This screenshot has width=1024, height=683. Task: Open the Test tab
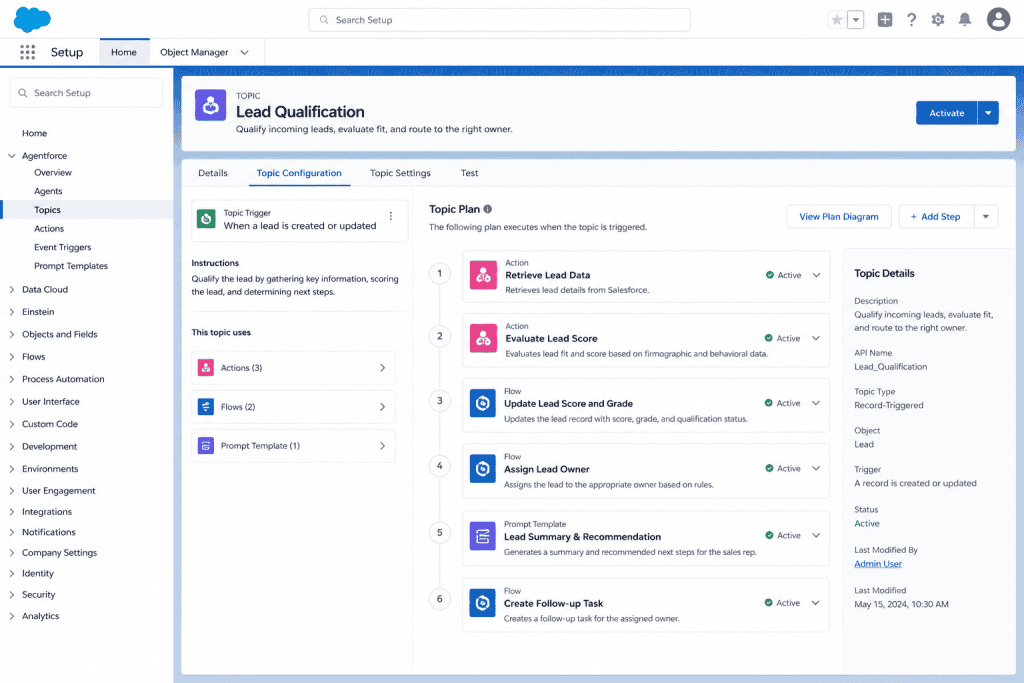470,173
